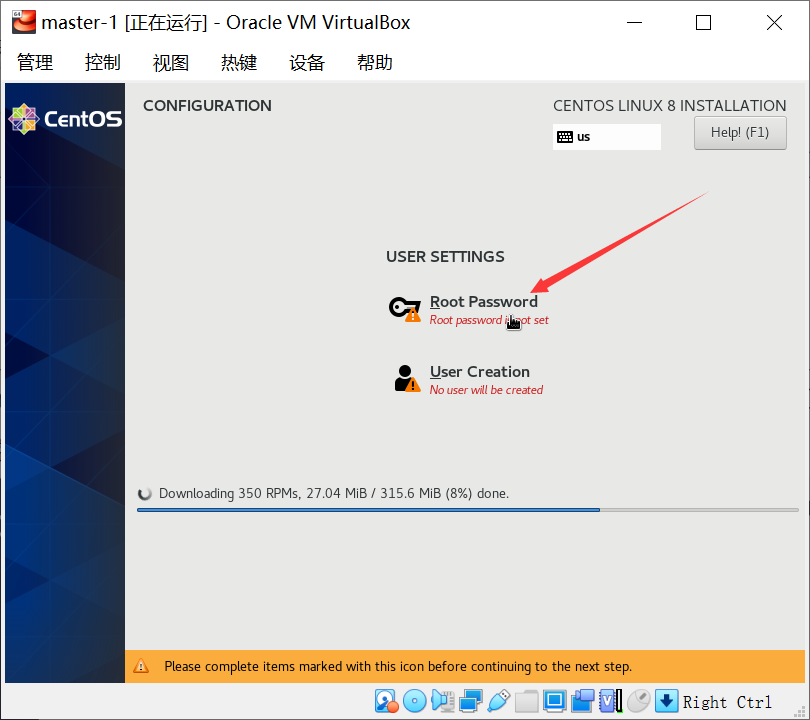Open the 热键 menu

[239, 62]
